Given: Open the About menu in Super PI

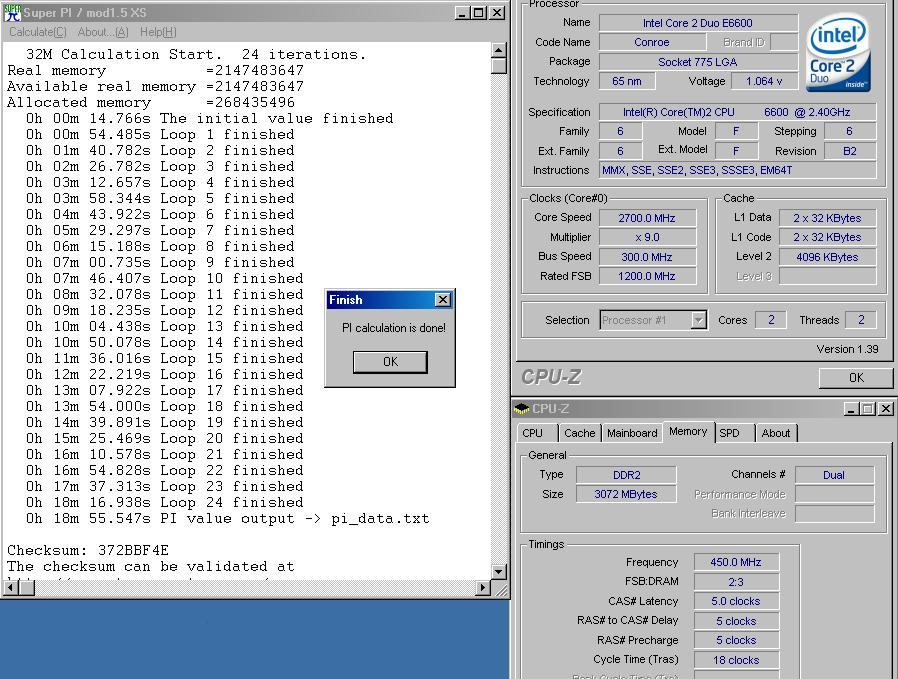Looking at the screenshot, I should pyautogui.click(x=103, y=32).
